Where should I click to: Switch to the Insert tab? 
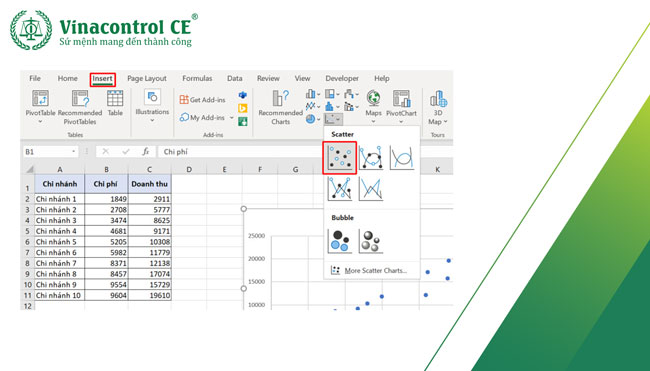(102, 79)
